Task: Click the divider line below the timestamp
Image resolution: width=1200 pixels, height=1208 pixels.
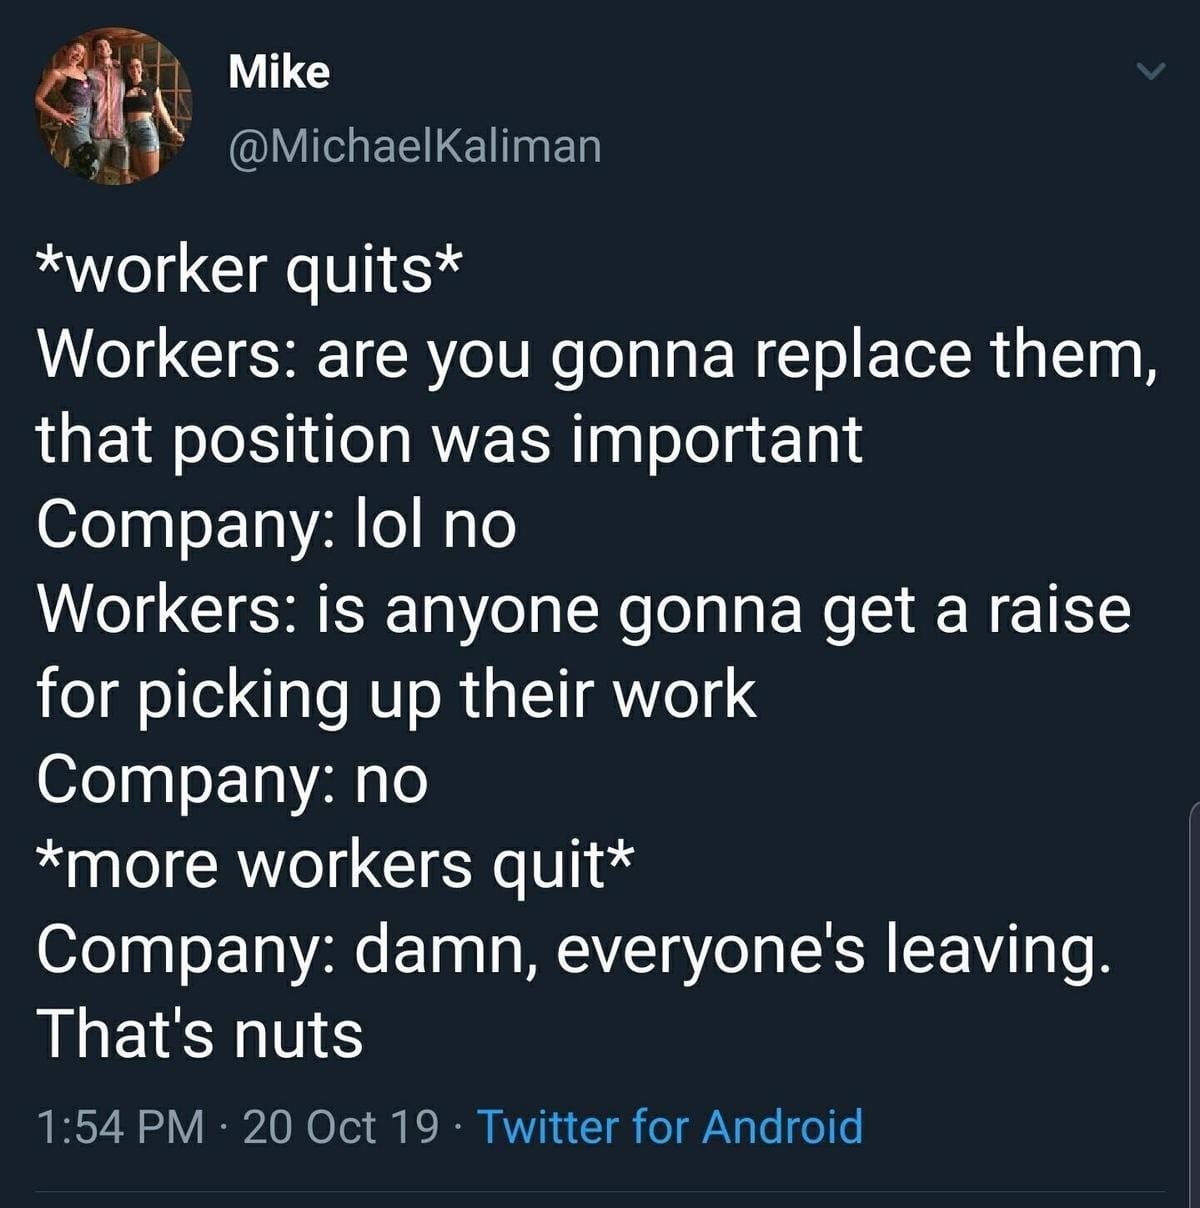Action: tap(600, 1191)
